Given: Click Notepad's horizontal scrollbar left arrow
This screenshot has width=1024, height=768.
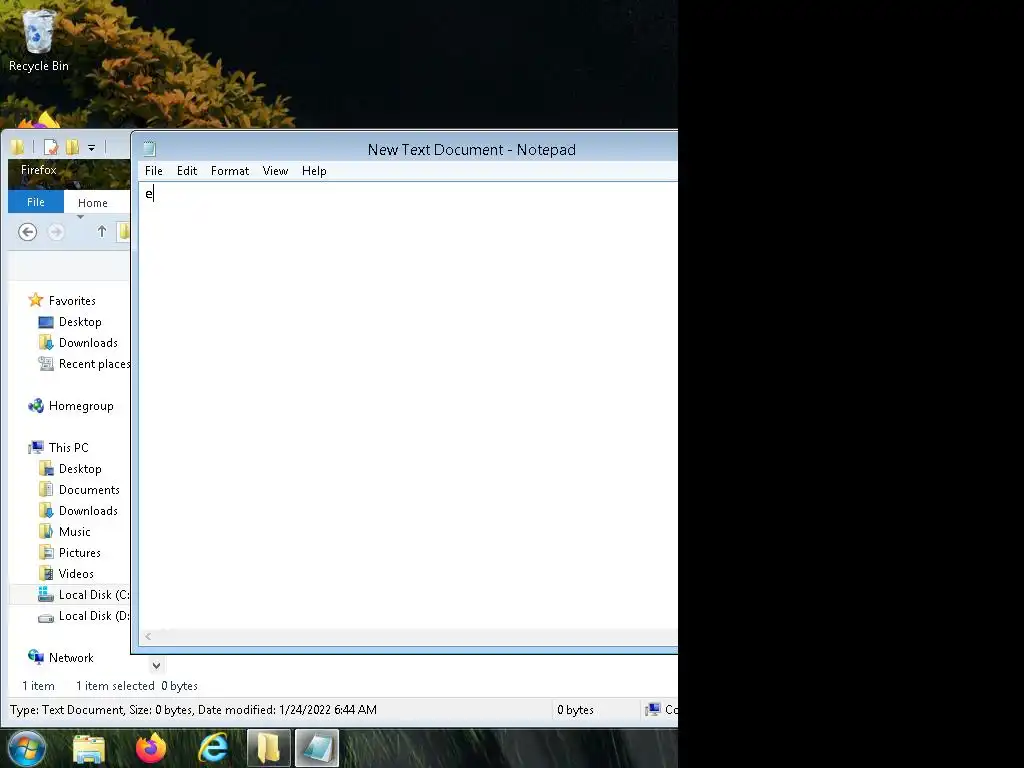Looking at the screenshot, I should tap(148, 637).
